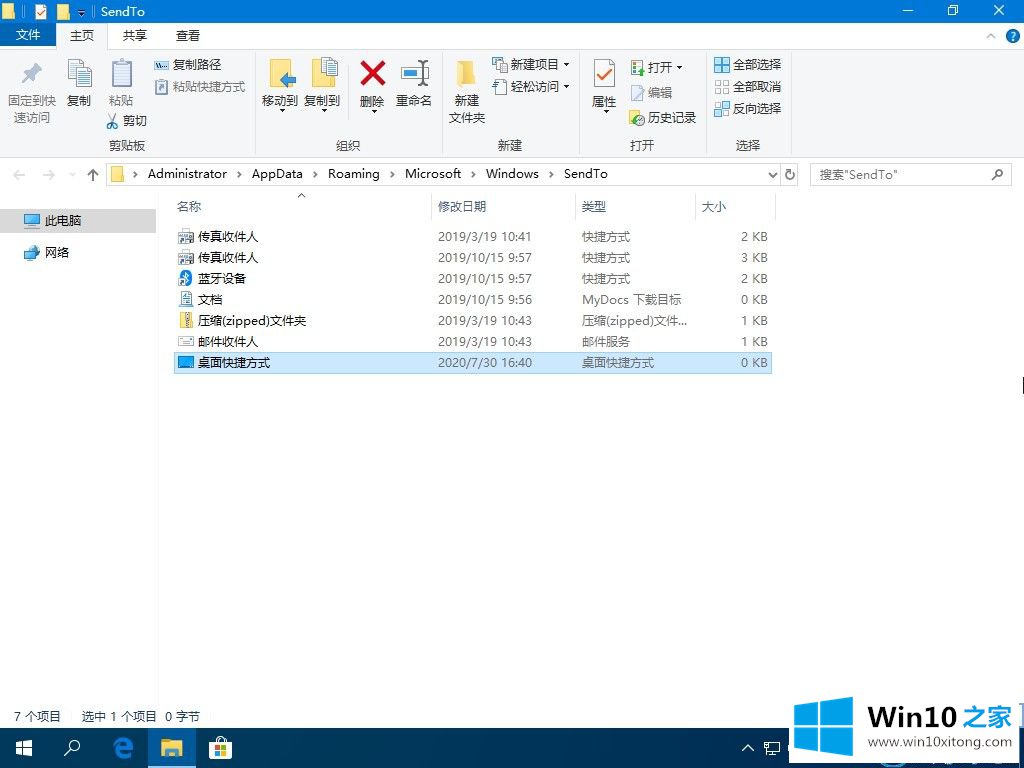Viewport: 1024px width, 768px height.
Task: Switch to the 查看 ribbon tab
Action: coord(187,35)
